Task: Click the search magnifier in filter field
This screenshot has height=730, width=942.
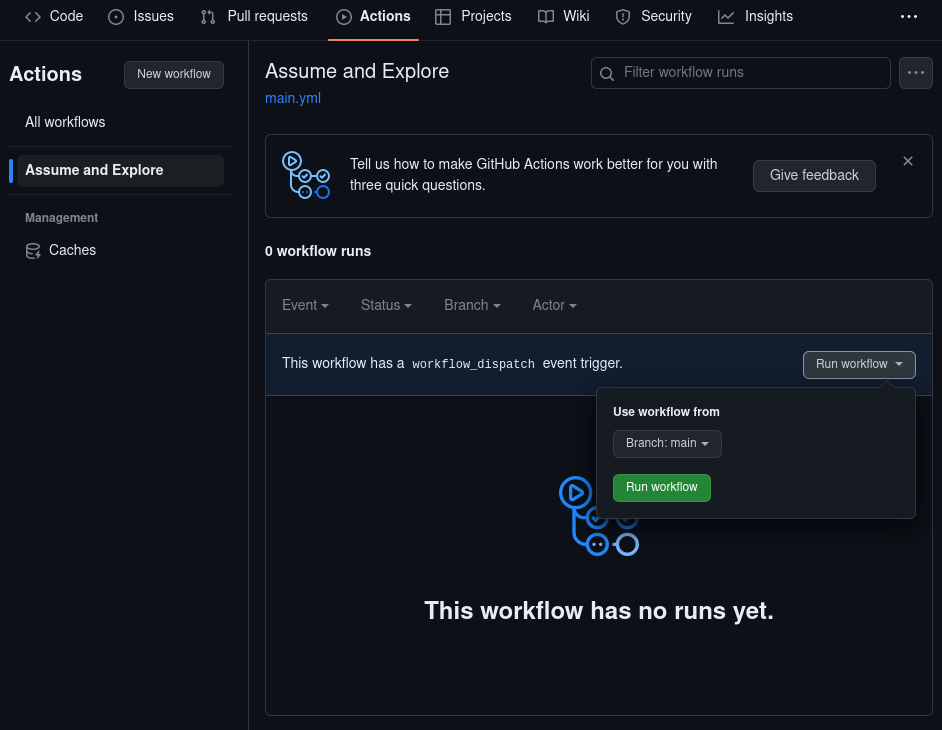Action: (607, 72)
